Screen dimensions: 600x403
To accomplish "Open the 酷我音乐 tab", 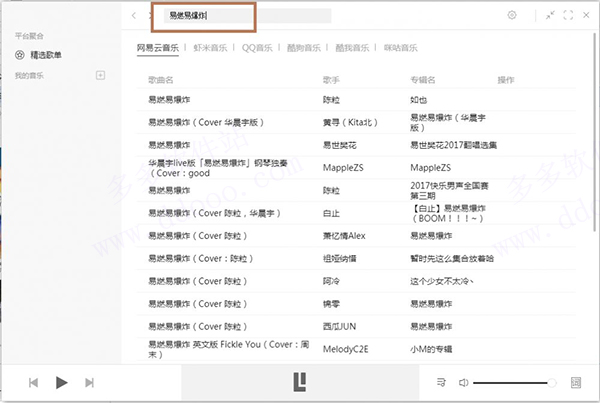I will coord(352,48).
